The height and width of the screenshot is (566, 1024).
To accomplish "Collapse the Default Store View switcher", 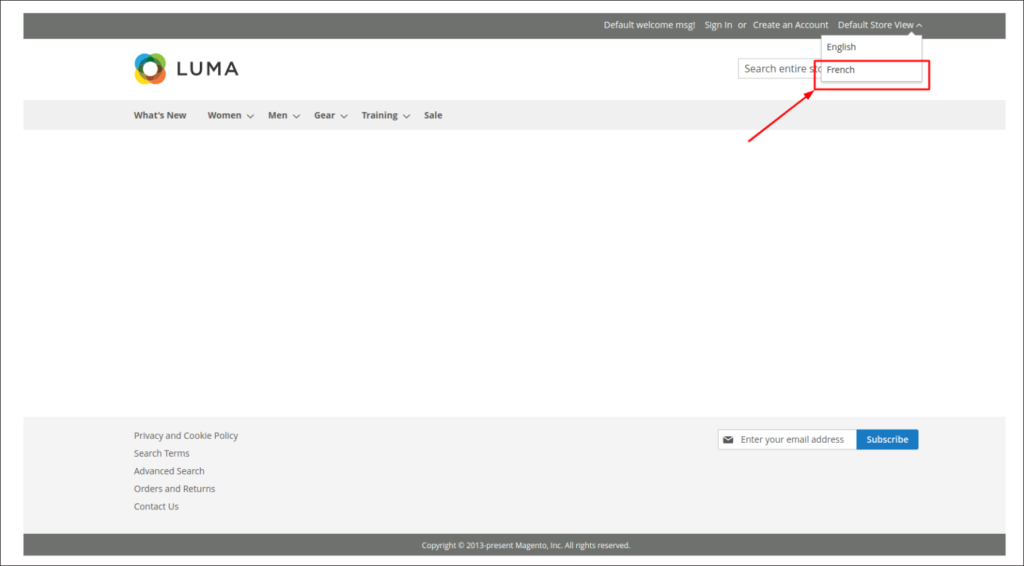I will pos(879,25).
